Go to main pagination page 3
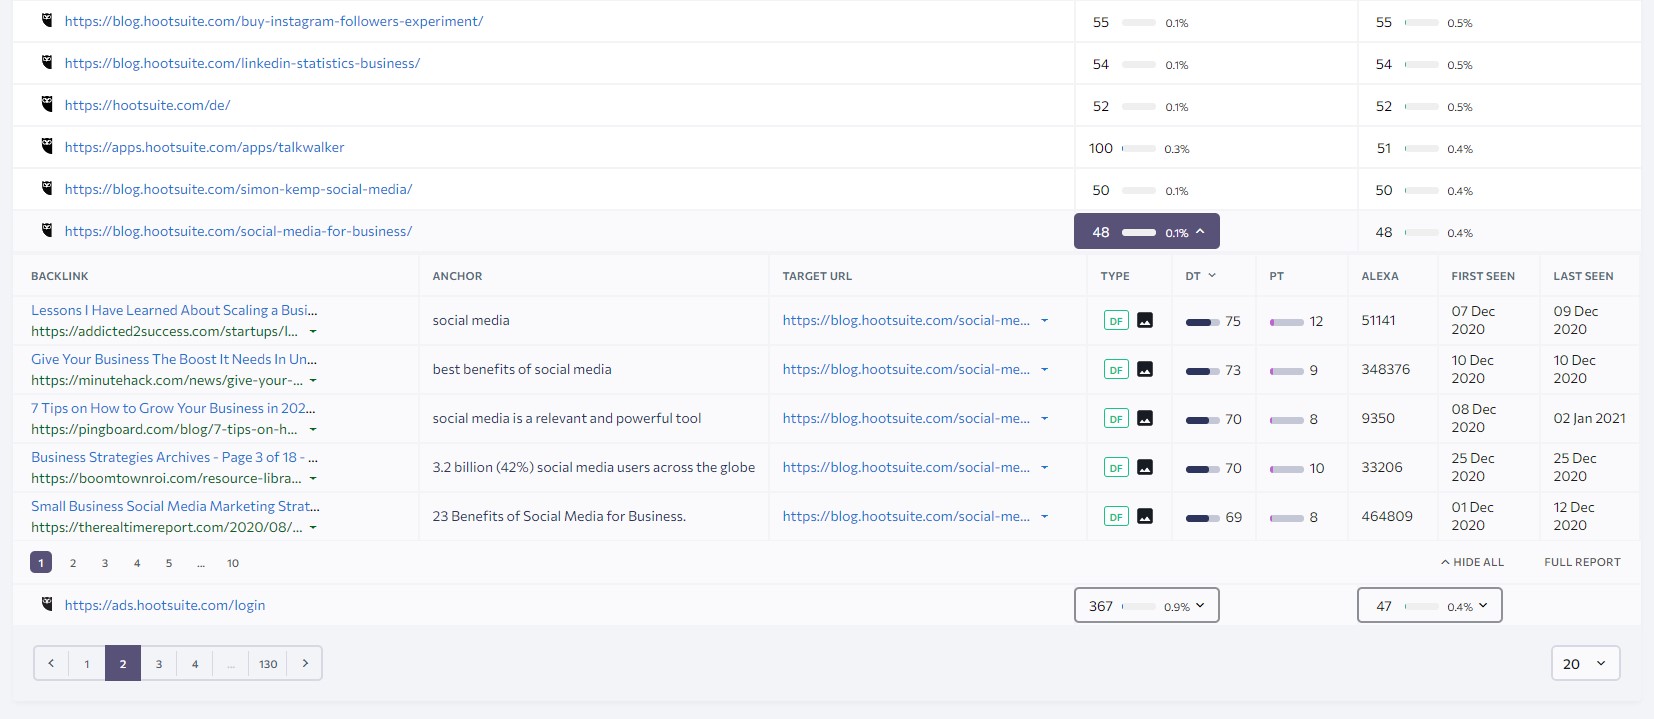Image resolution: width=1654 pixels, height=719 pixels. (159, 663)
